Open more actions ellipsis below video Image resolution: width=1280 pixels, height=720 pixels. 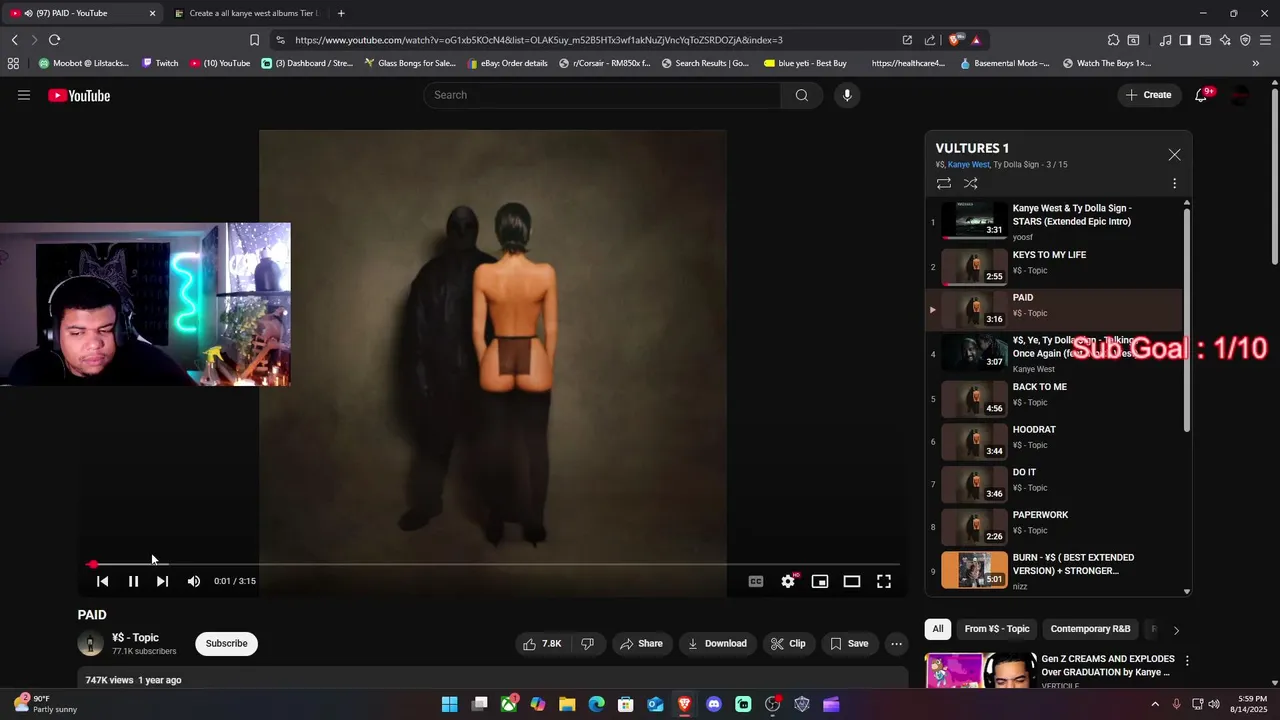(897, 644)
